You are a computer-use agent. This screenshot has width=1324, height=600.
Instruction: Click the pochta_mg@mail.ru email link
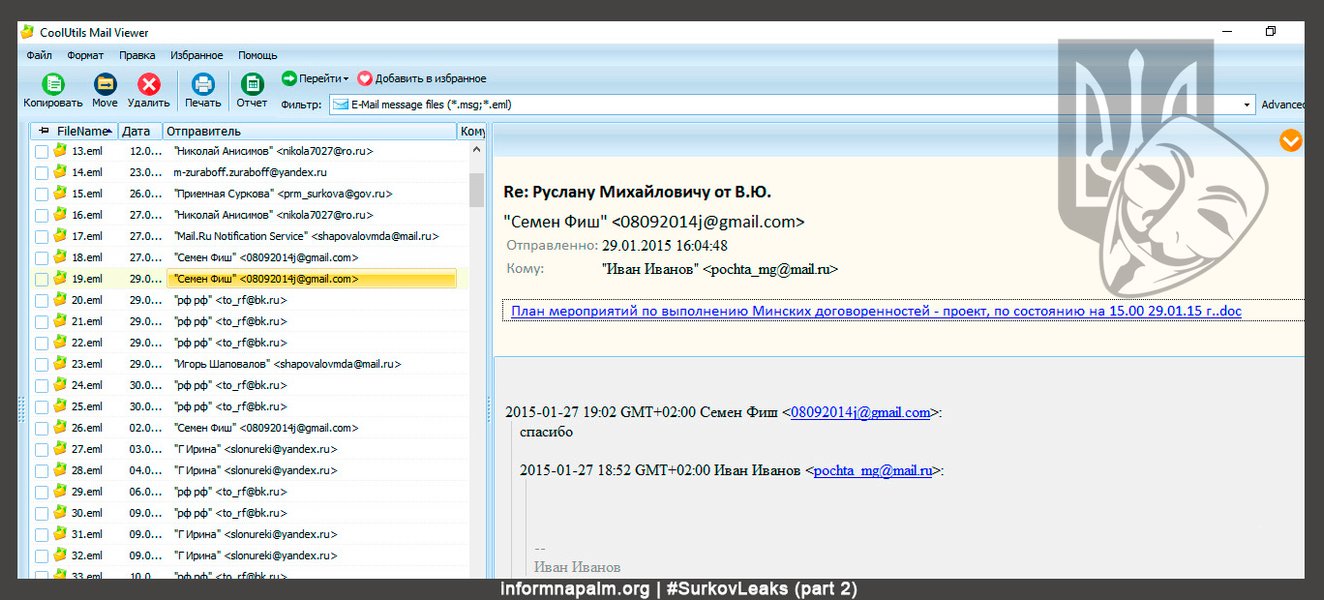[x=872, y=470]
